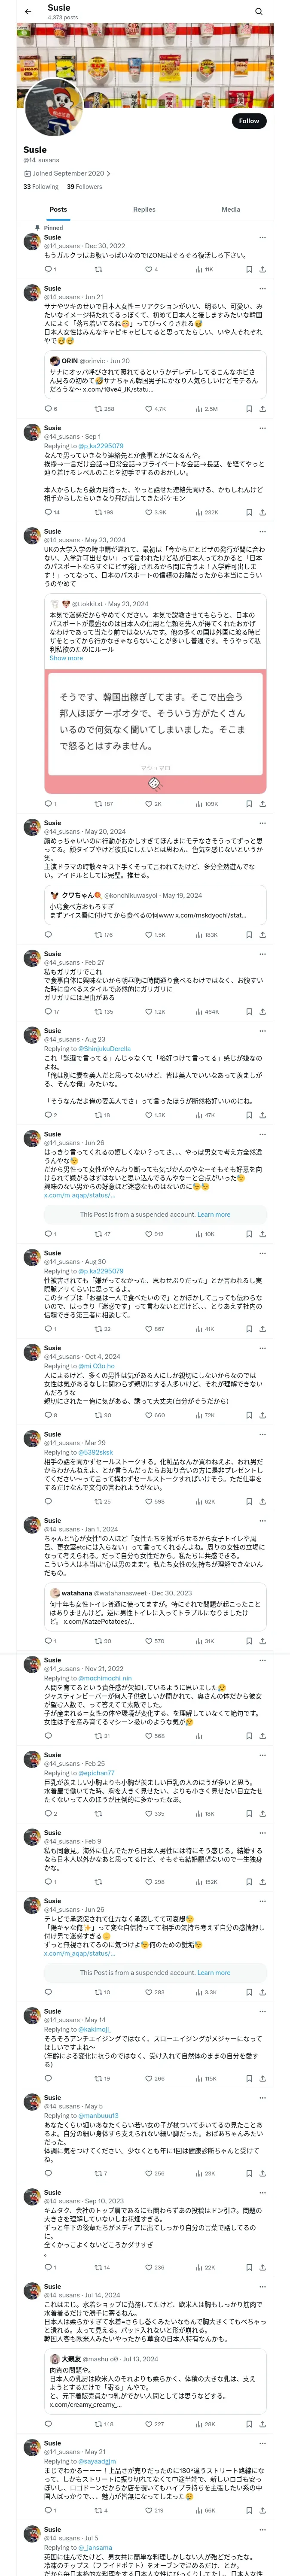
Task: Open more options on the pinned post
Action: click(263, 238)
